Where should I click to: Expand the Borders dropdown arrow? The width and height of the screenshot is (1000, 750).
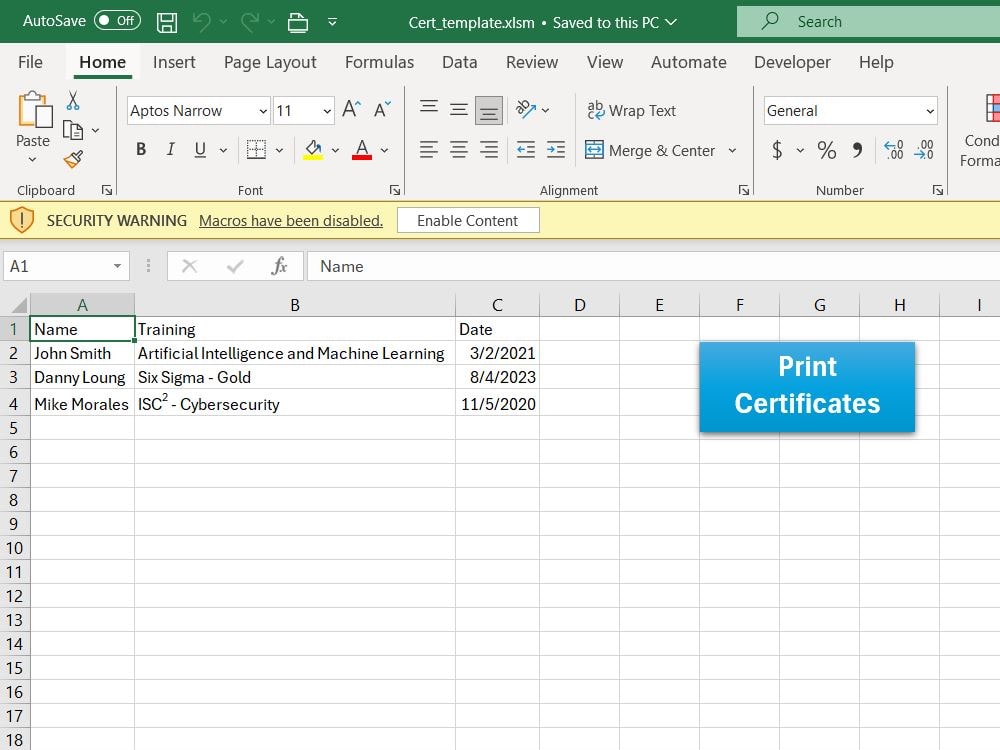[278, 150]
